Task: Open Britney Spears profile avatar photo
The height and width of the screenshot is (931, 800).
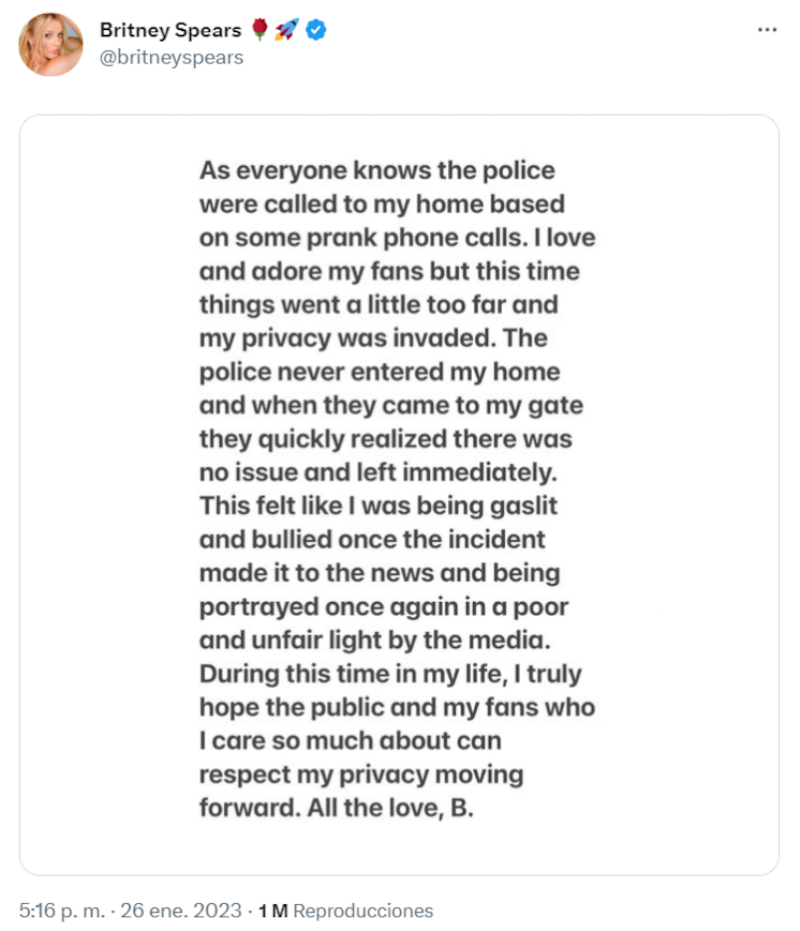Action: [51, 44]
